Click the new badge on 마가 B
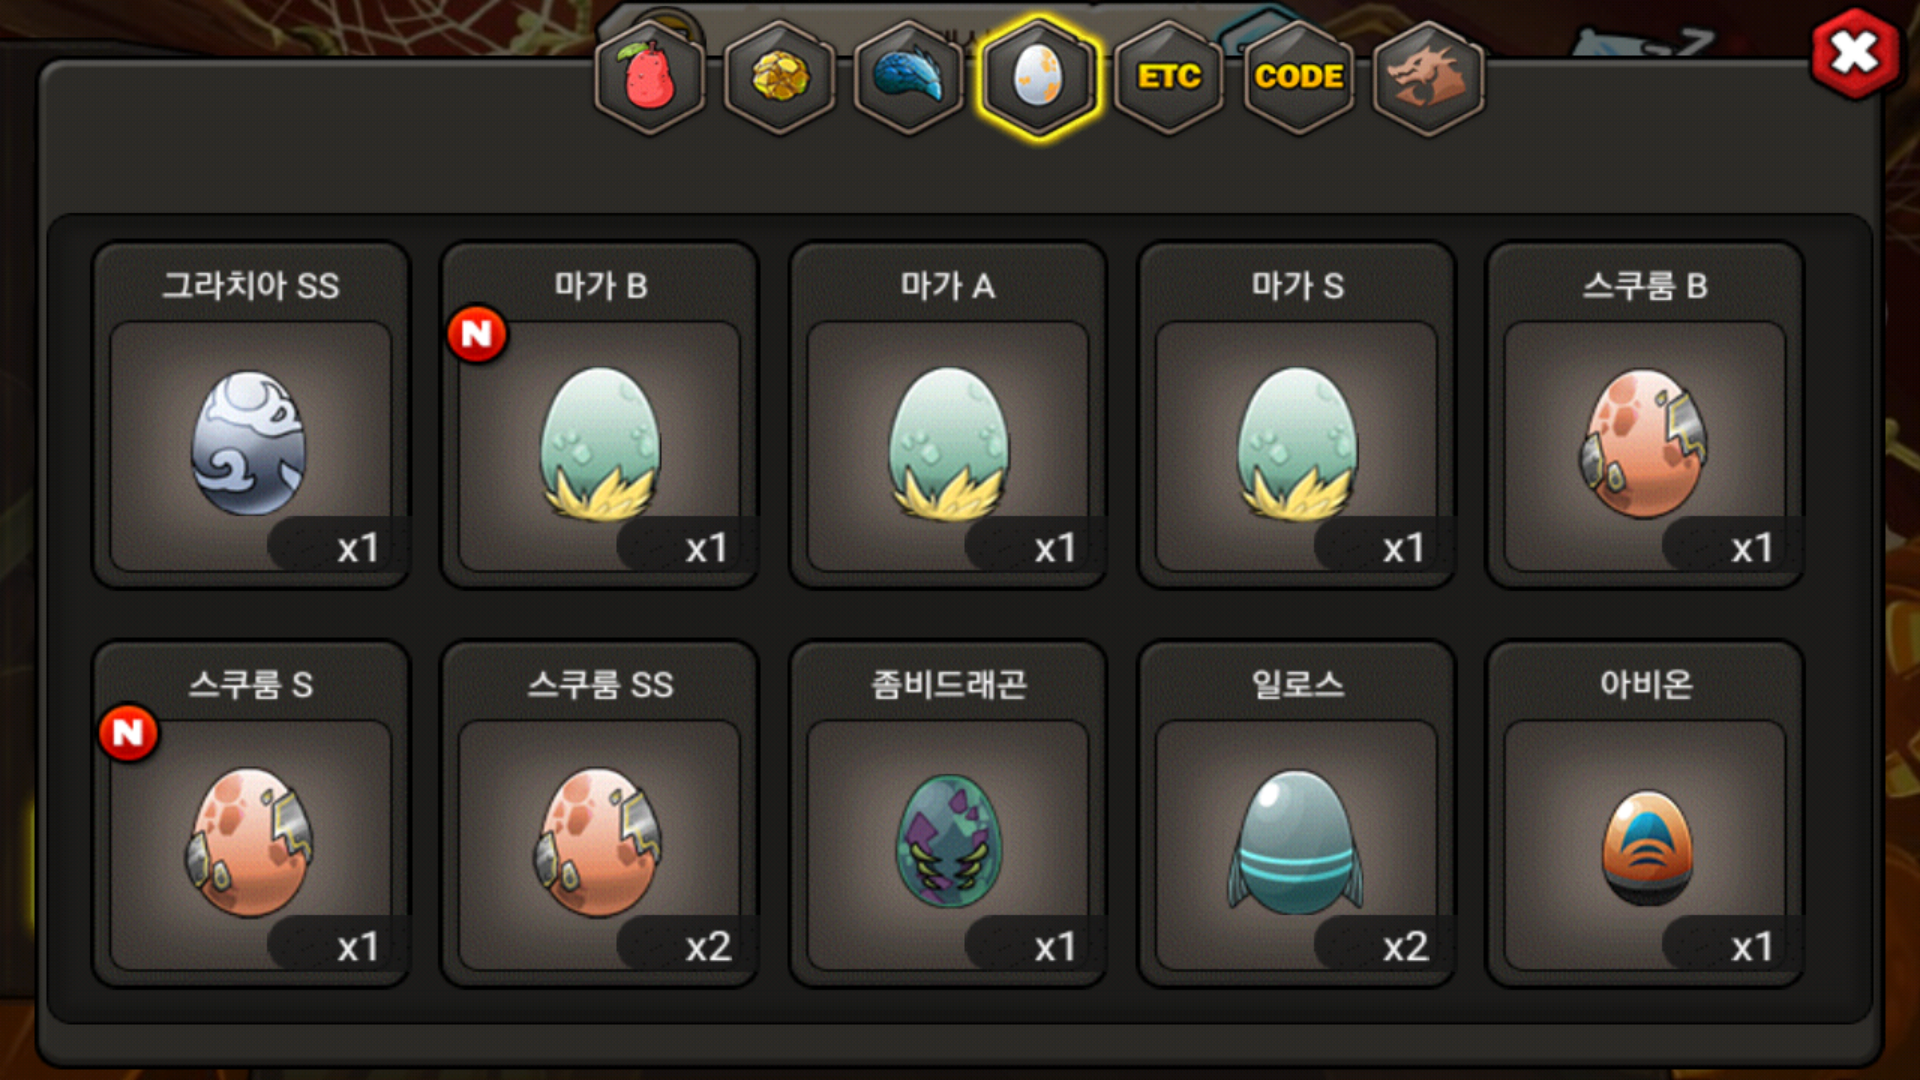The width and height of the screenshot is (1920, 1080). (477, 334)
